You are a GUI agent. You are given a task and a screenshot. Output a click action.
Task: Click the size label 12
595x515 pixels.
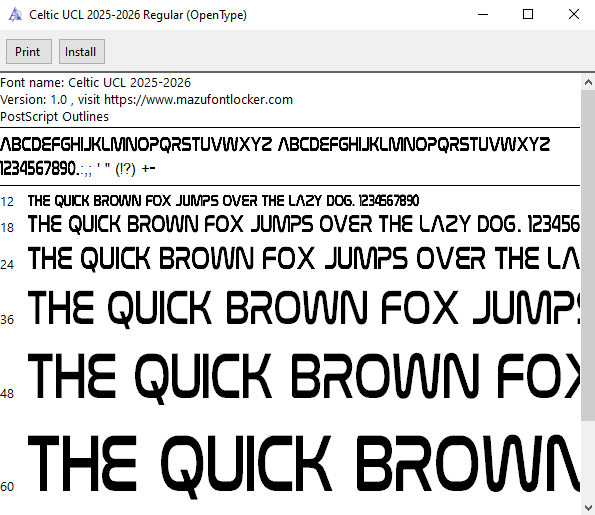pos(7,202)
